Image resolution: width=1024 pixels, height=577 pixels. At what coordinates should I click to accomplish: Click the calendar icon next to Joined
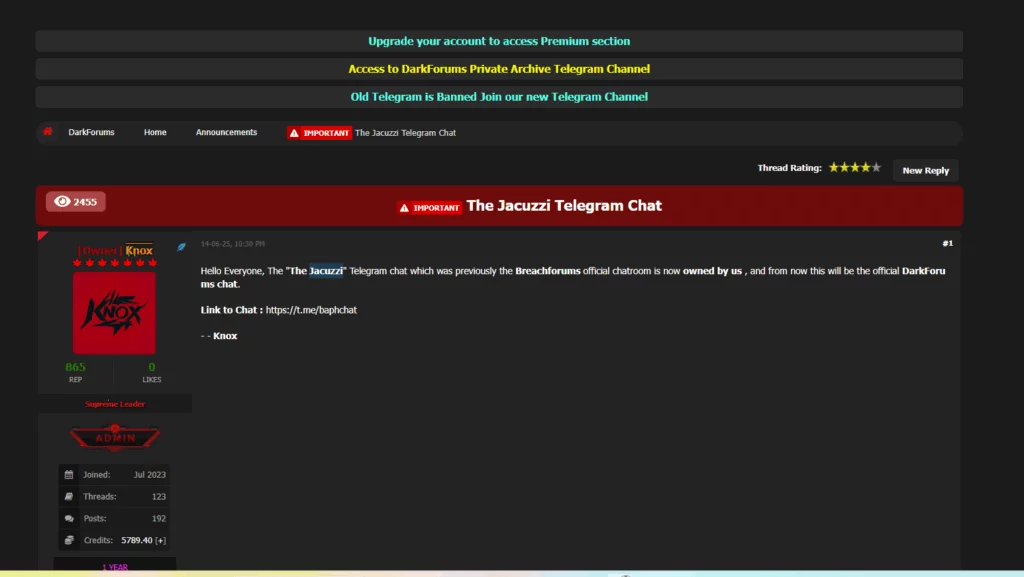tap(69, 475)
